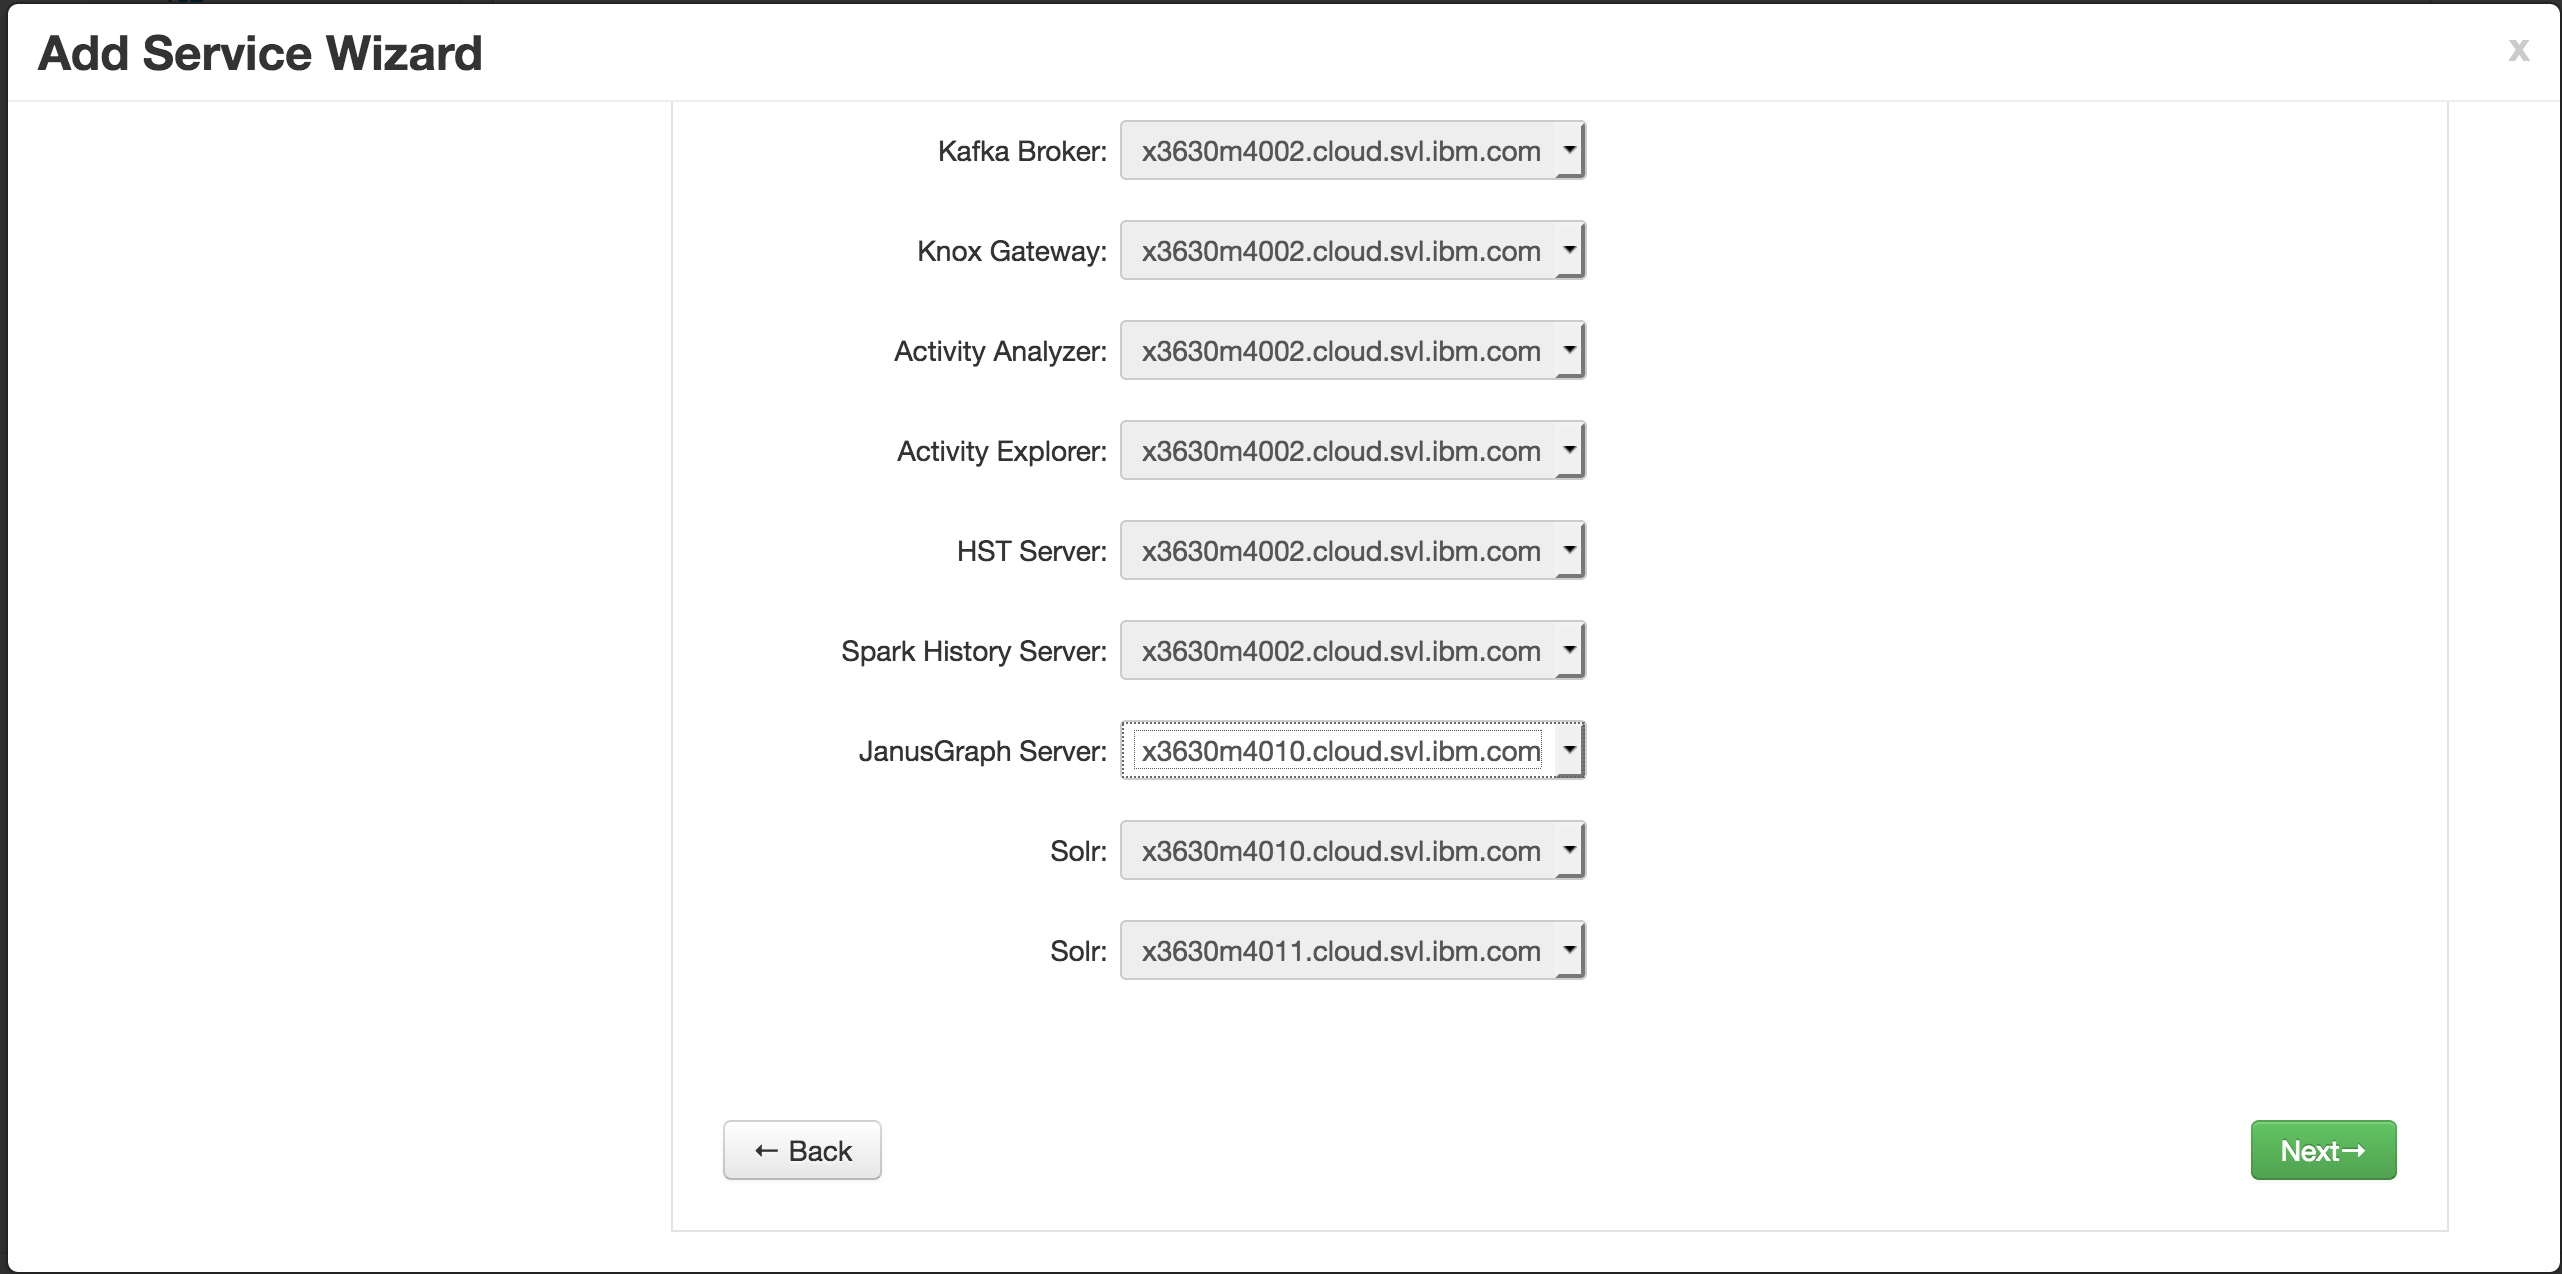Click the green Next button

pos(2323,1150)
